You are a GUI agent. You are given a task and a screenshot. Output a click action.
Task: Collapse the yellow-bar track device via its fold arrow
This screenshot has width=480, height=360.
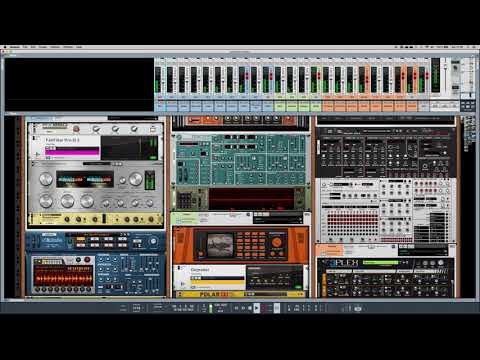point(179,268)
